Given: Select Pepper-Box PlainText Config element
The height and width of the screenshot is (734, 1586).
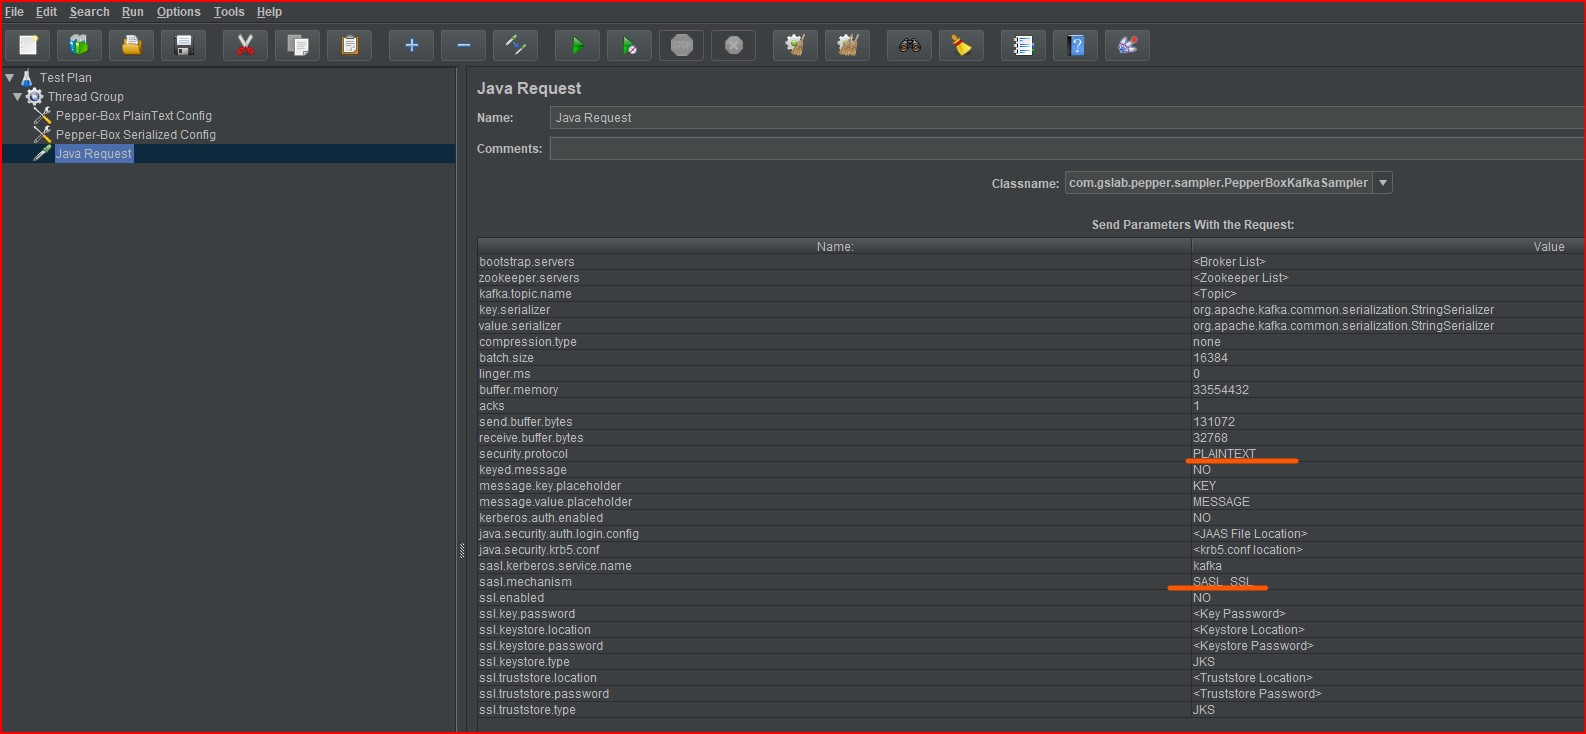Looking at the screenshot, I should click(133, 116).
